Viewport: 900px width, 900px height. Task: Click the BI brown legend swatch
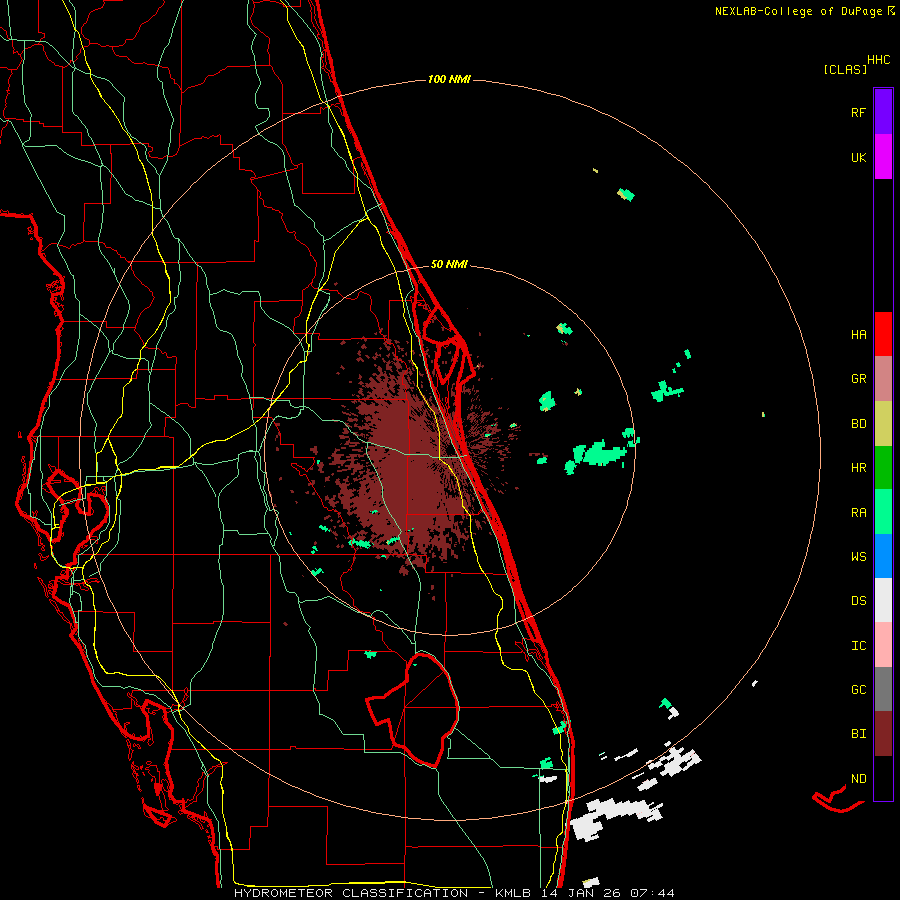point(883,734)
